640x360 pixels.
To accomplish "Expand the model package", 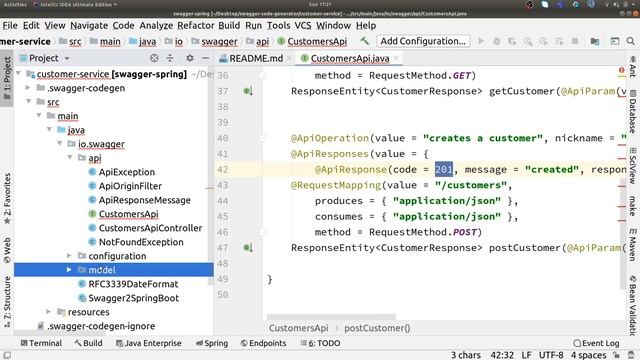I will tap(69, 270).
